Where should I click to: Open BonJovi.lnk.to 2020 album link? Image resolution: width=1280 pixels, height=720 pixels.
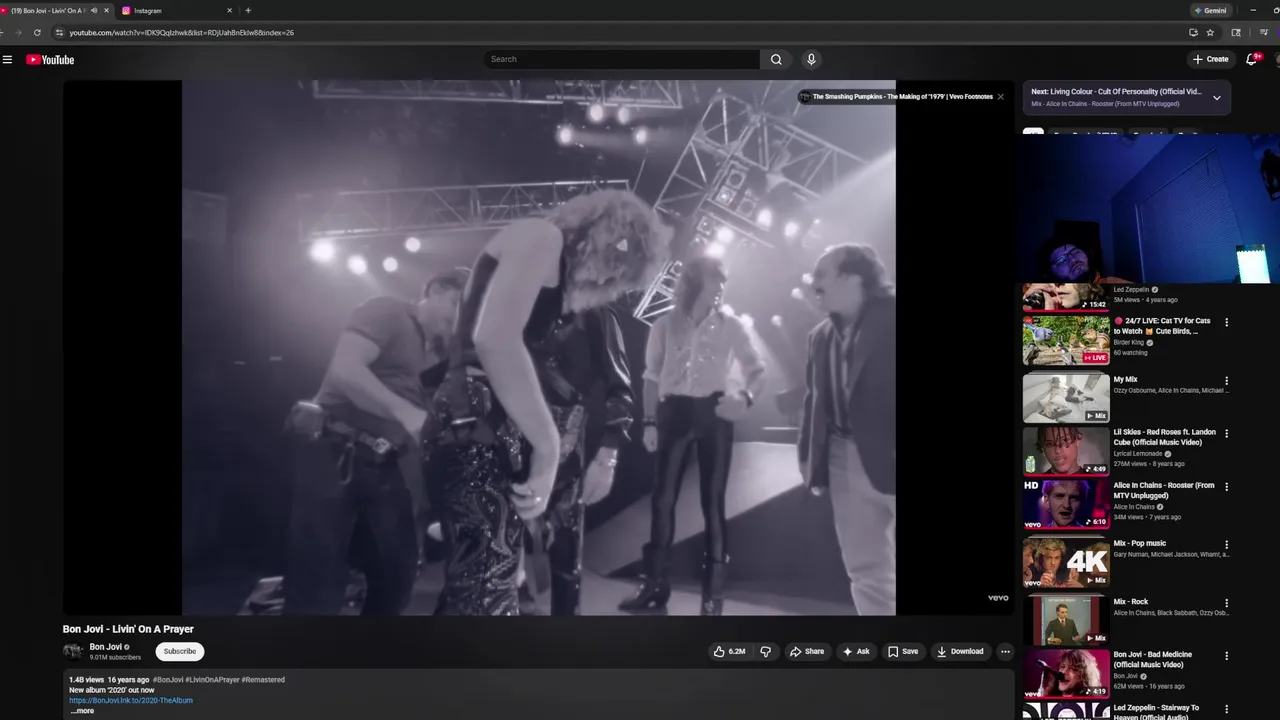131,700
